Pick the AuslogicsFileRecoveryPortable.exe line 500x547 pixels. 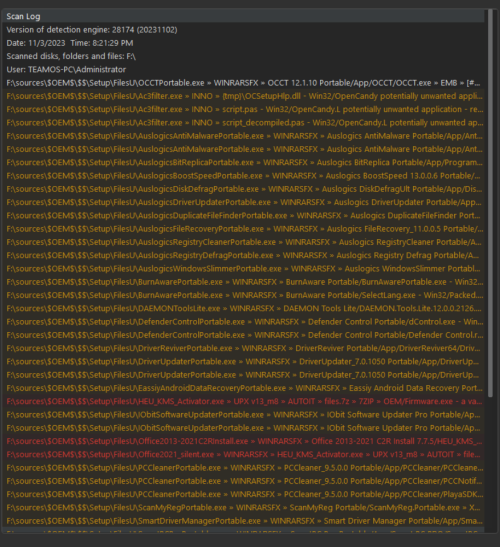coord(243,229)
